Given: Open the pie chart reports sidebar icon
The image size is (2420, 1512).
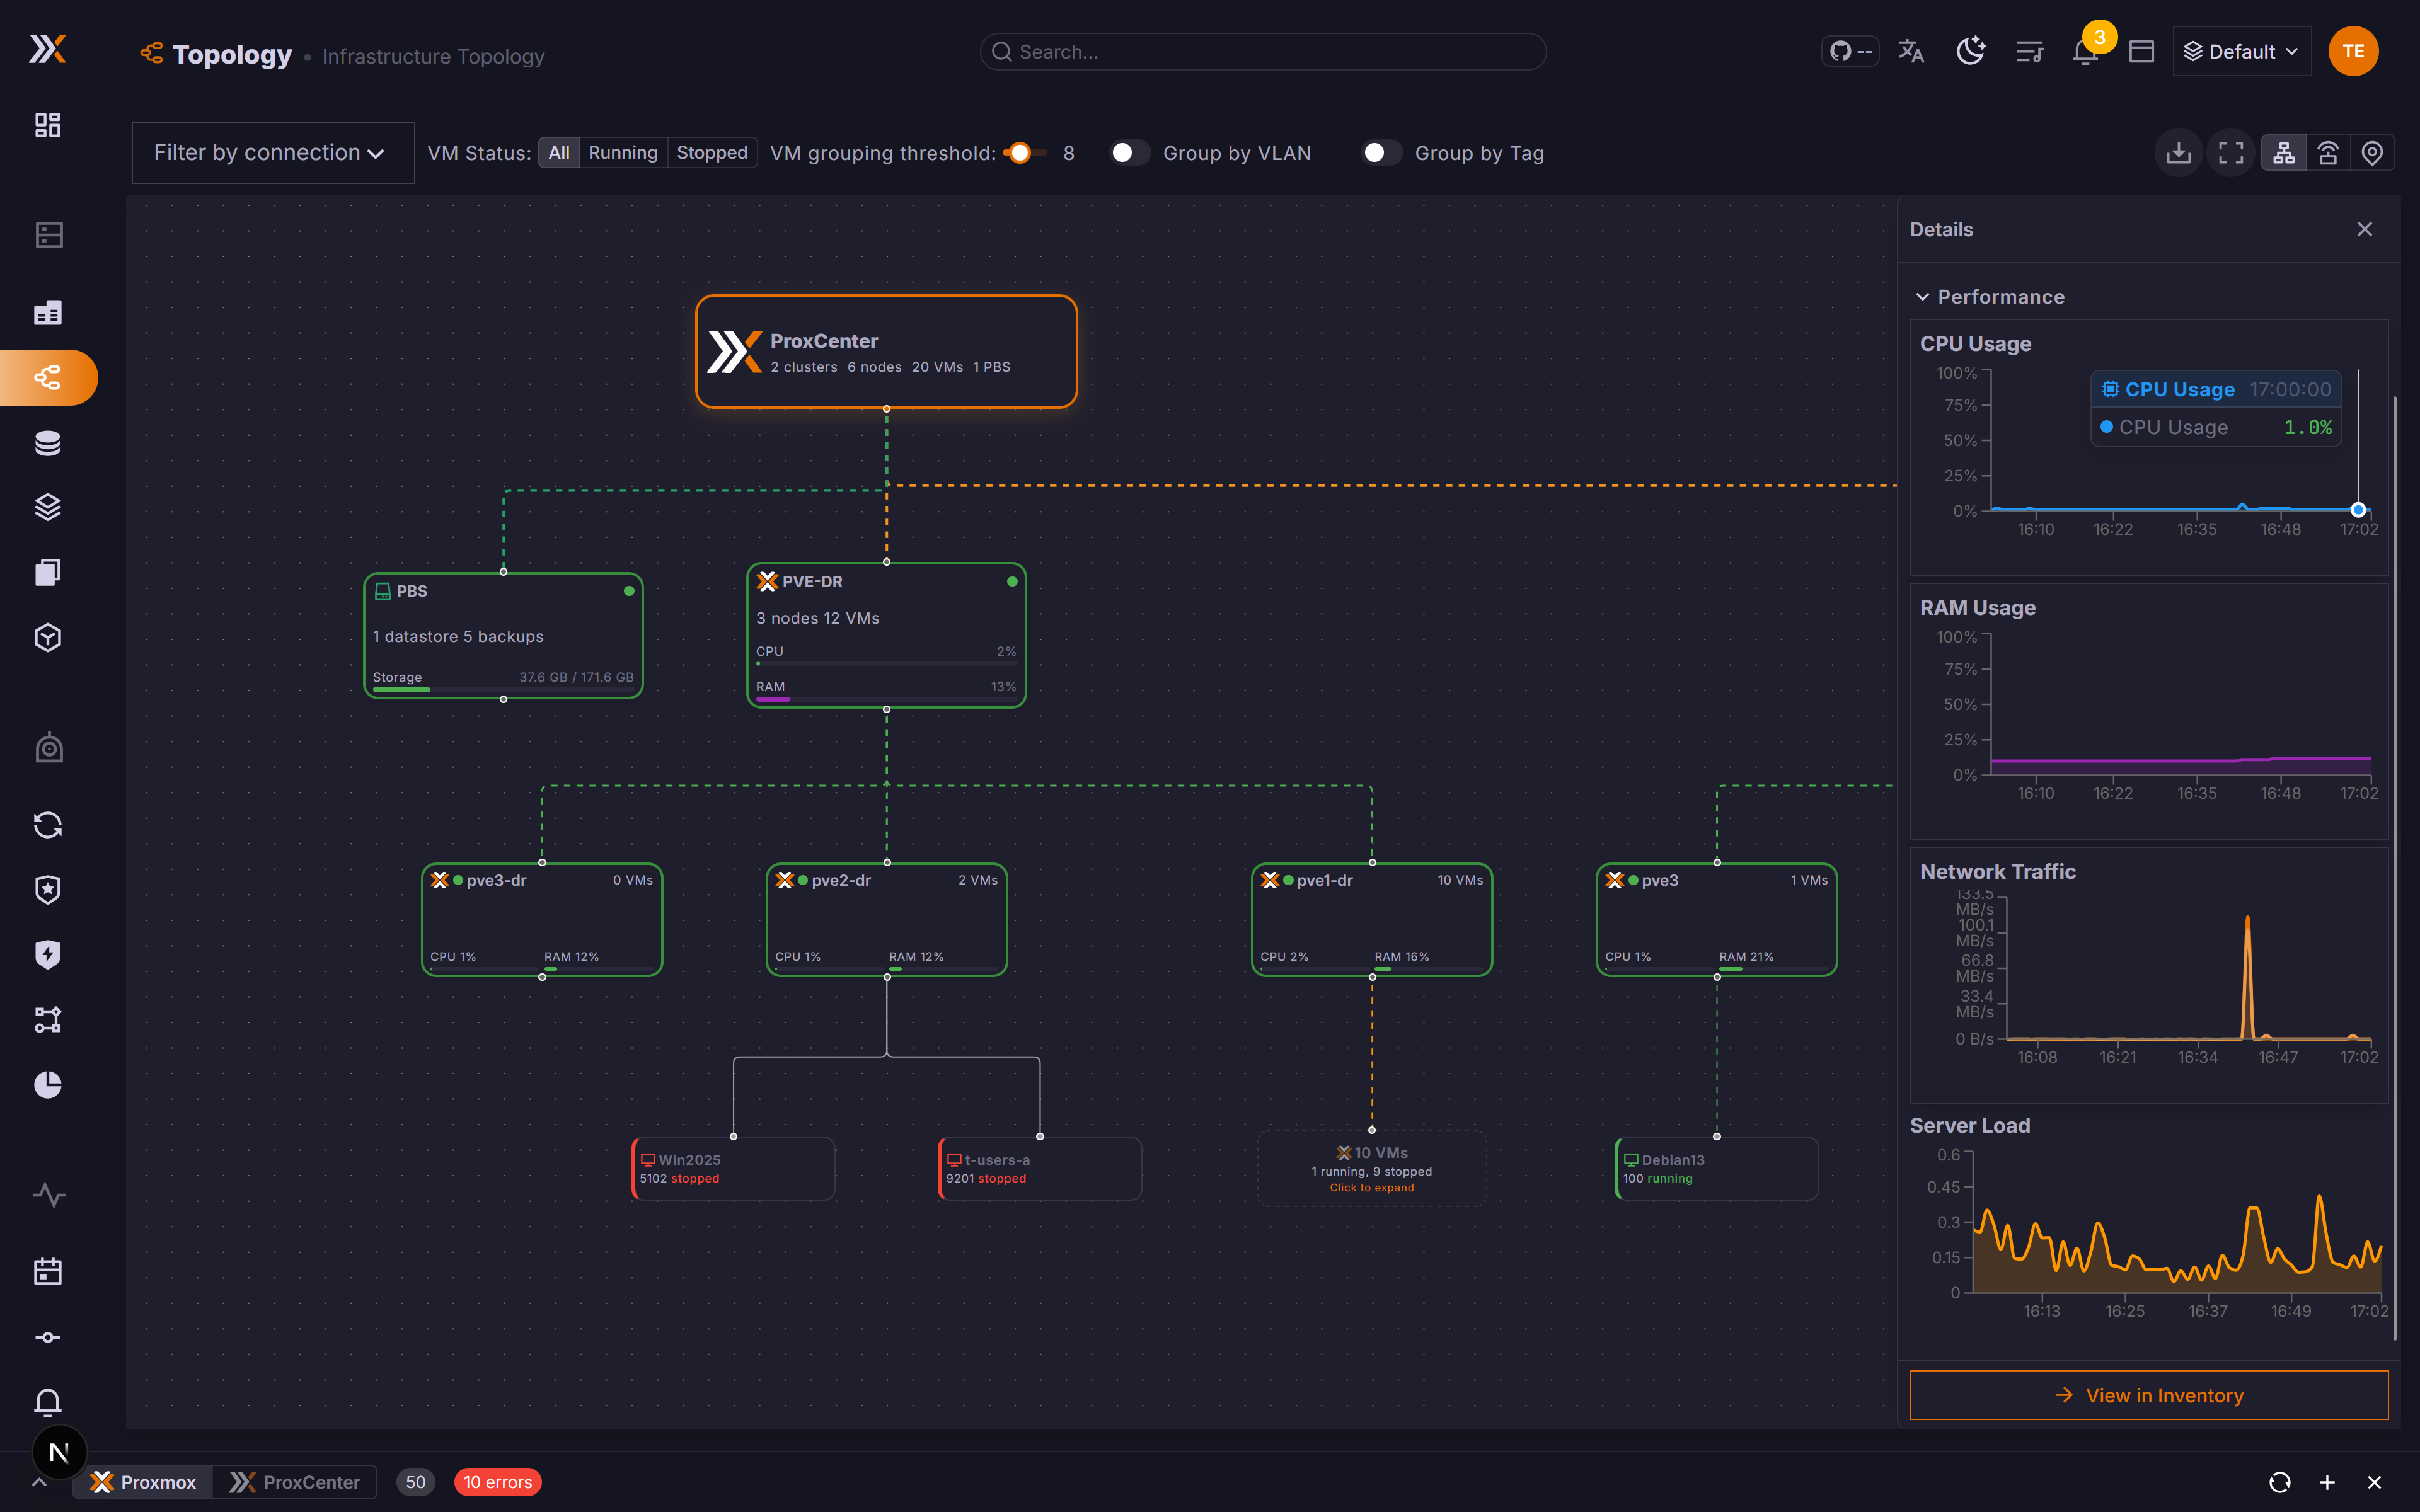Looking at the screenshot, I should [x=48, y=1085].
